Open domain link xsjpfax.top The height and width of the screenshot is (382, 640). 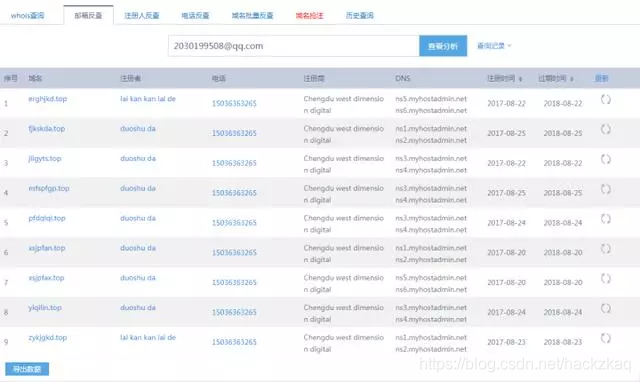pyautogui.click(x=46, y=278)
